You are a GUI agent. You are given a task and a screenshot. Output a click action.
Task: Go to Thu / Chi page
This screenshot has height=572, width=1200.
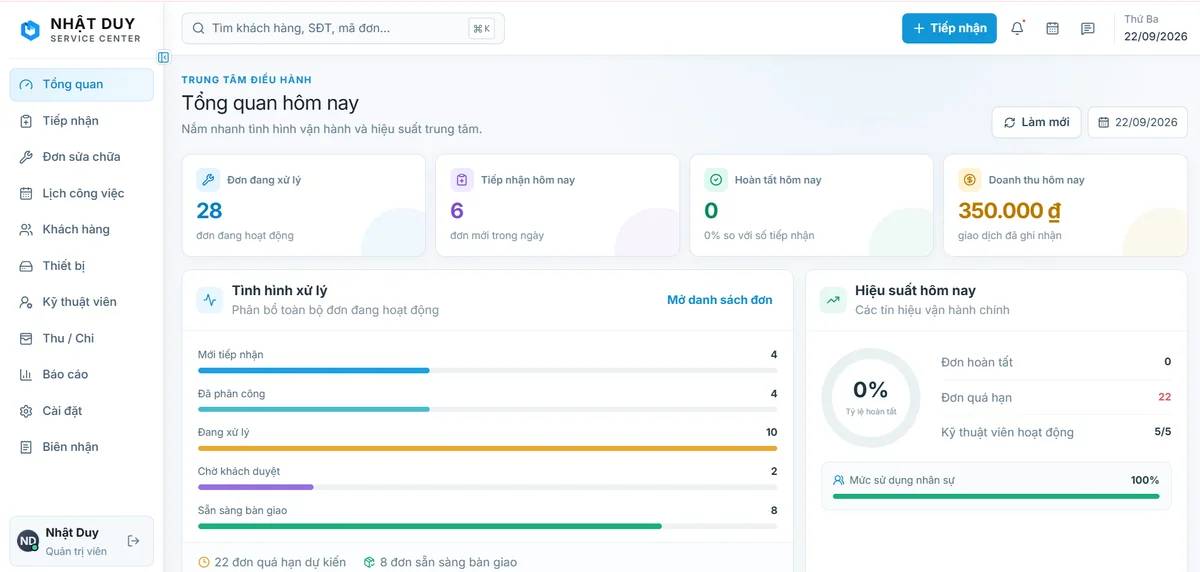82,338
